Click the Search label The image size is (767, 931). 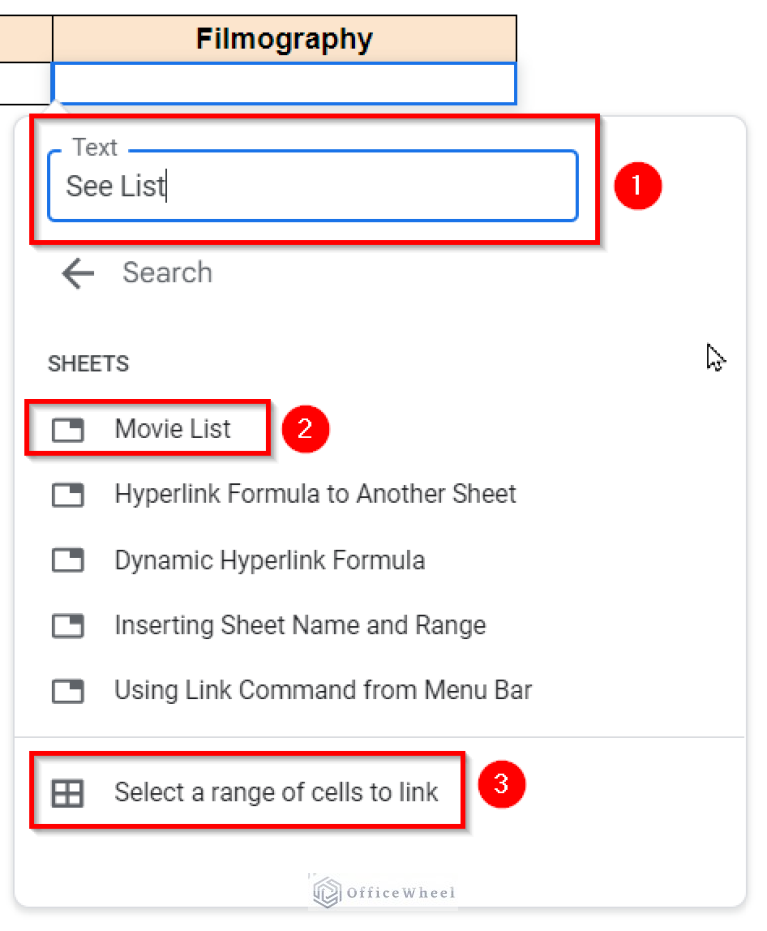pos(167,273)
